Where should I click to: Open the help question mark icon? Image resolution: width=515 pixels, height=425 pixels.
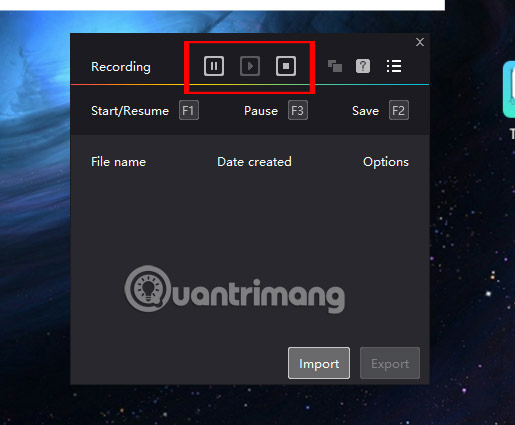click(363, 66)
